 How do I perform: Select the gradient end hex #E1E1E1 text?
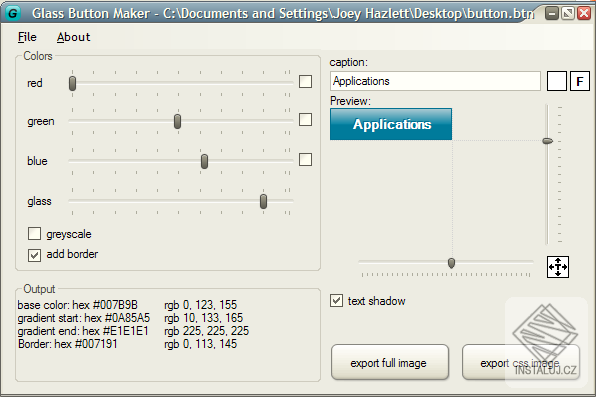click(83, 331)
